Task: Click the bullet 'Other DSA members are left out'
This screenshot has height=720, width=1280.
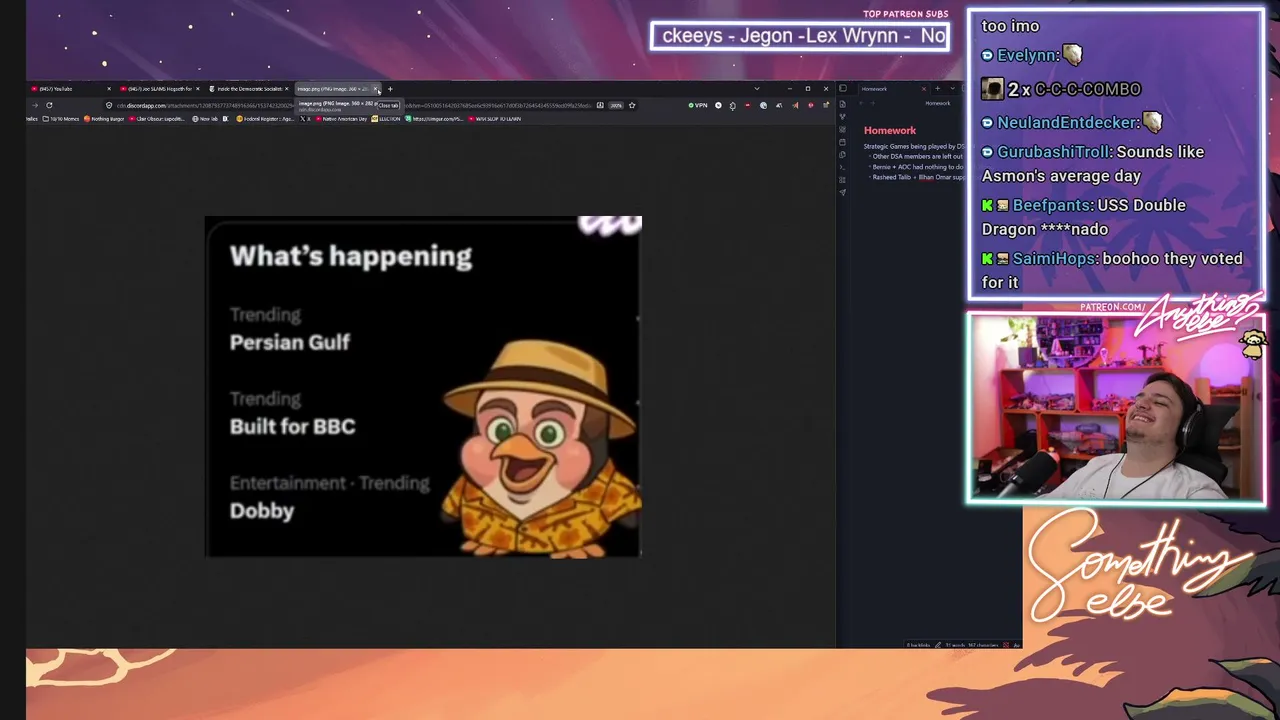Action: pos(917,157)
